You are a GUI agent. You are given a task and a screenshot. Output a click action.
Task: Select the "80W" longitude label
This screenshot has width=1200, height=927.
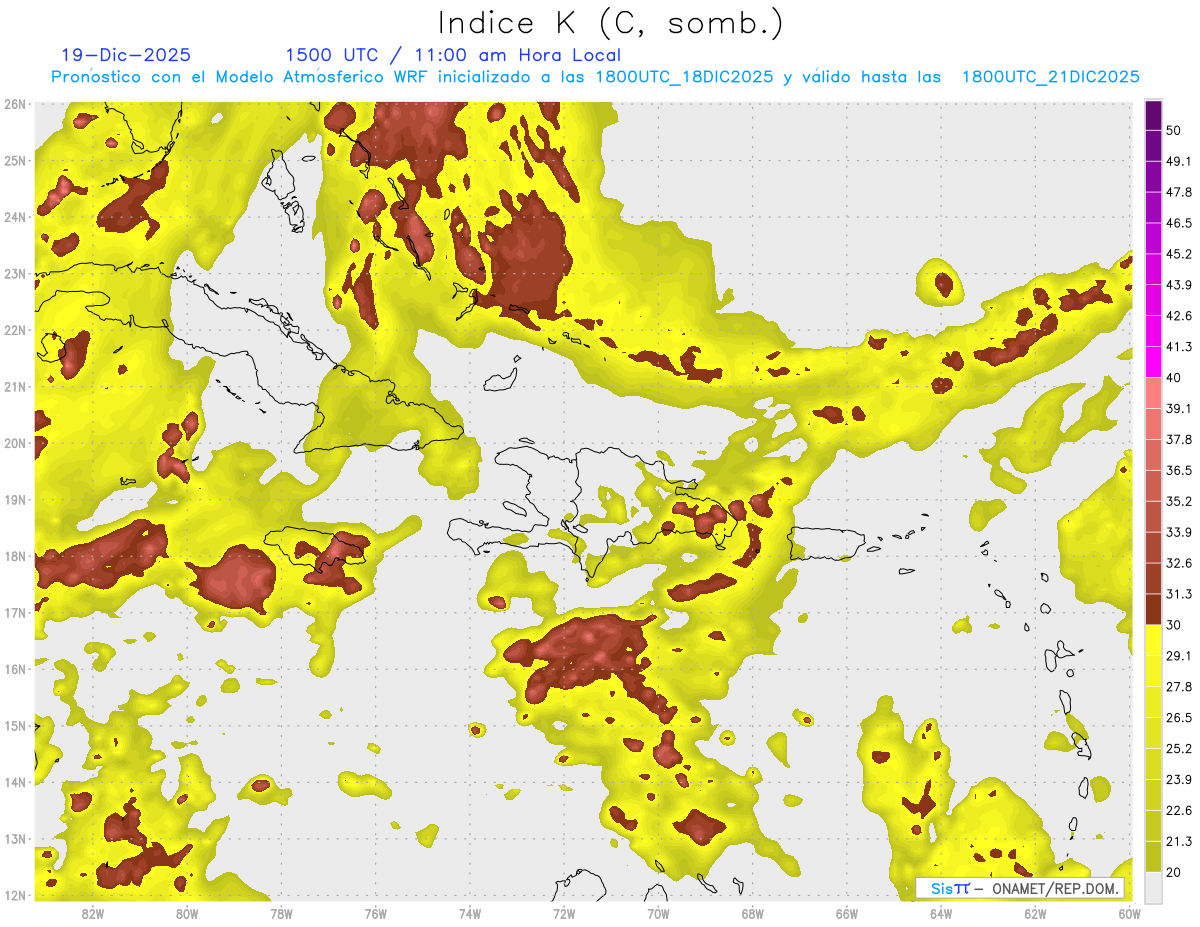[187, 914]
